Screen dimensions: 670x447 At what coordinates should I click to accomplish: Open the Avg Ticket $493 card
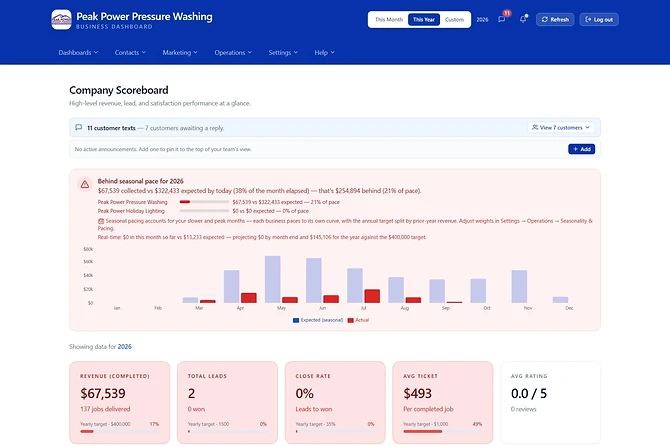(x=443, y=403)
